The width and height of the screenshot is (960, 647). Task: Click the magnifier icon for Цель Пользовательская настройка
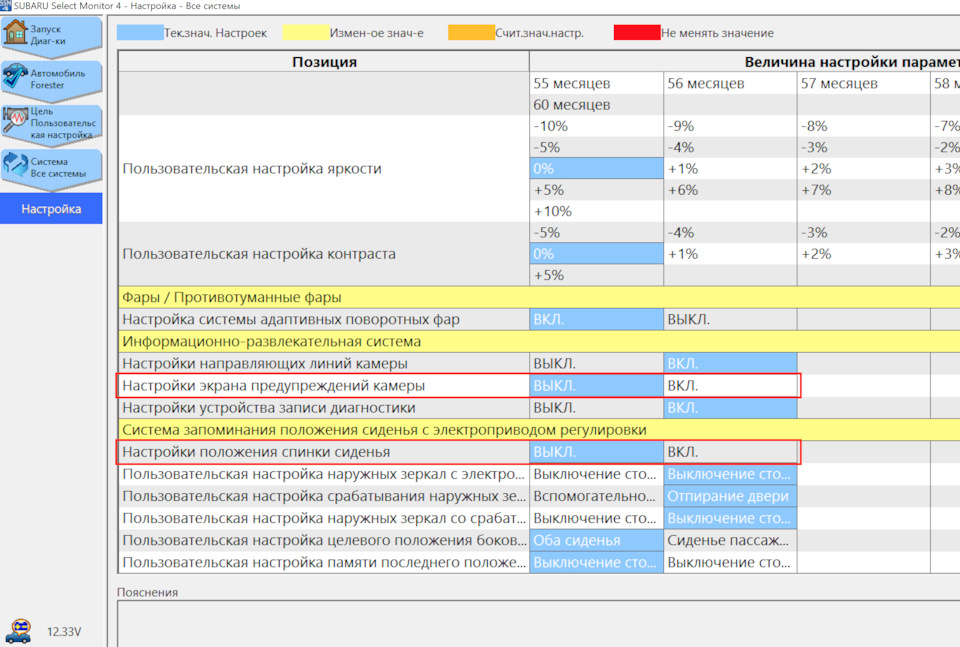(x=15, y=121)
